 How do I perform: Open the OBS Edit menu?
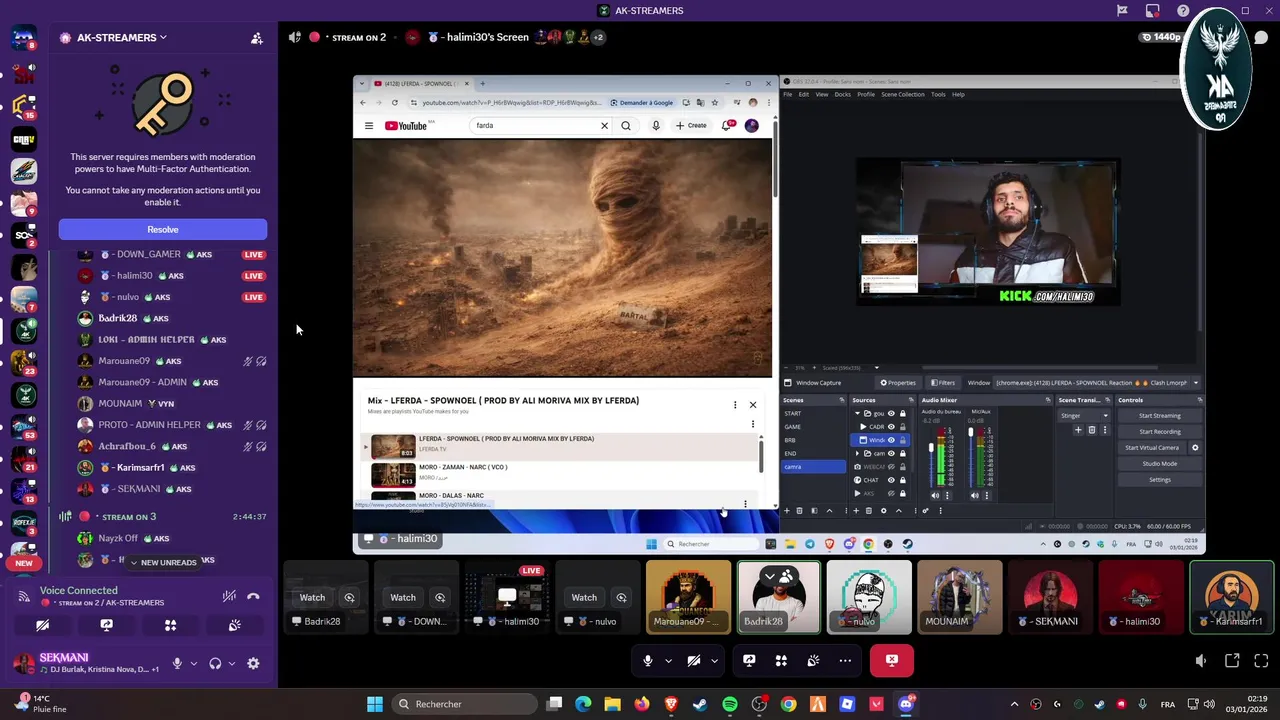(x=804, y=94)
